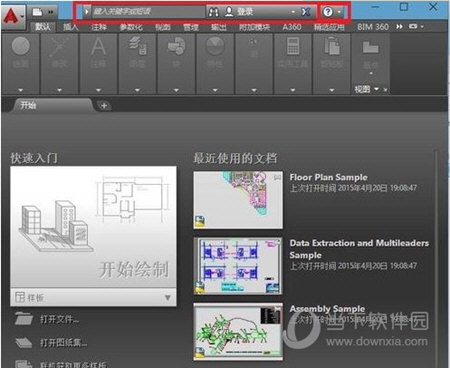Click the Help question mark icon
Image resolution: width=450 pixels, height=368 pixels.
[328, 12]
